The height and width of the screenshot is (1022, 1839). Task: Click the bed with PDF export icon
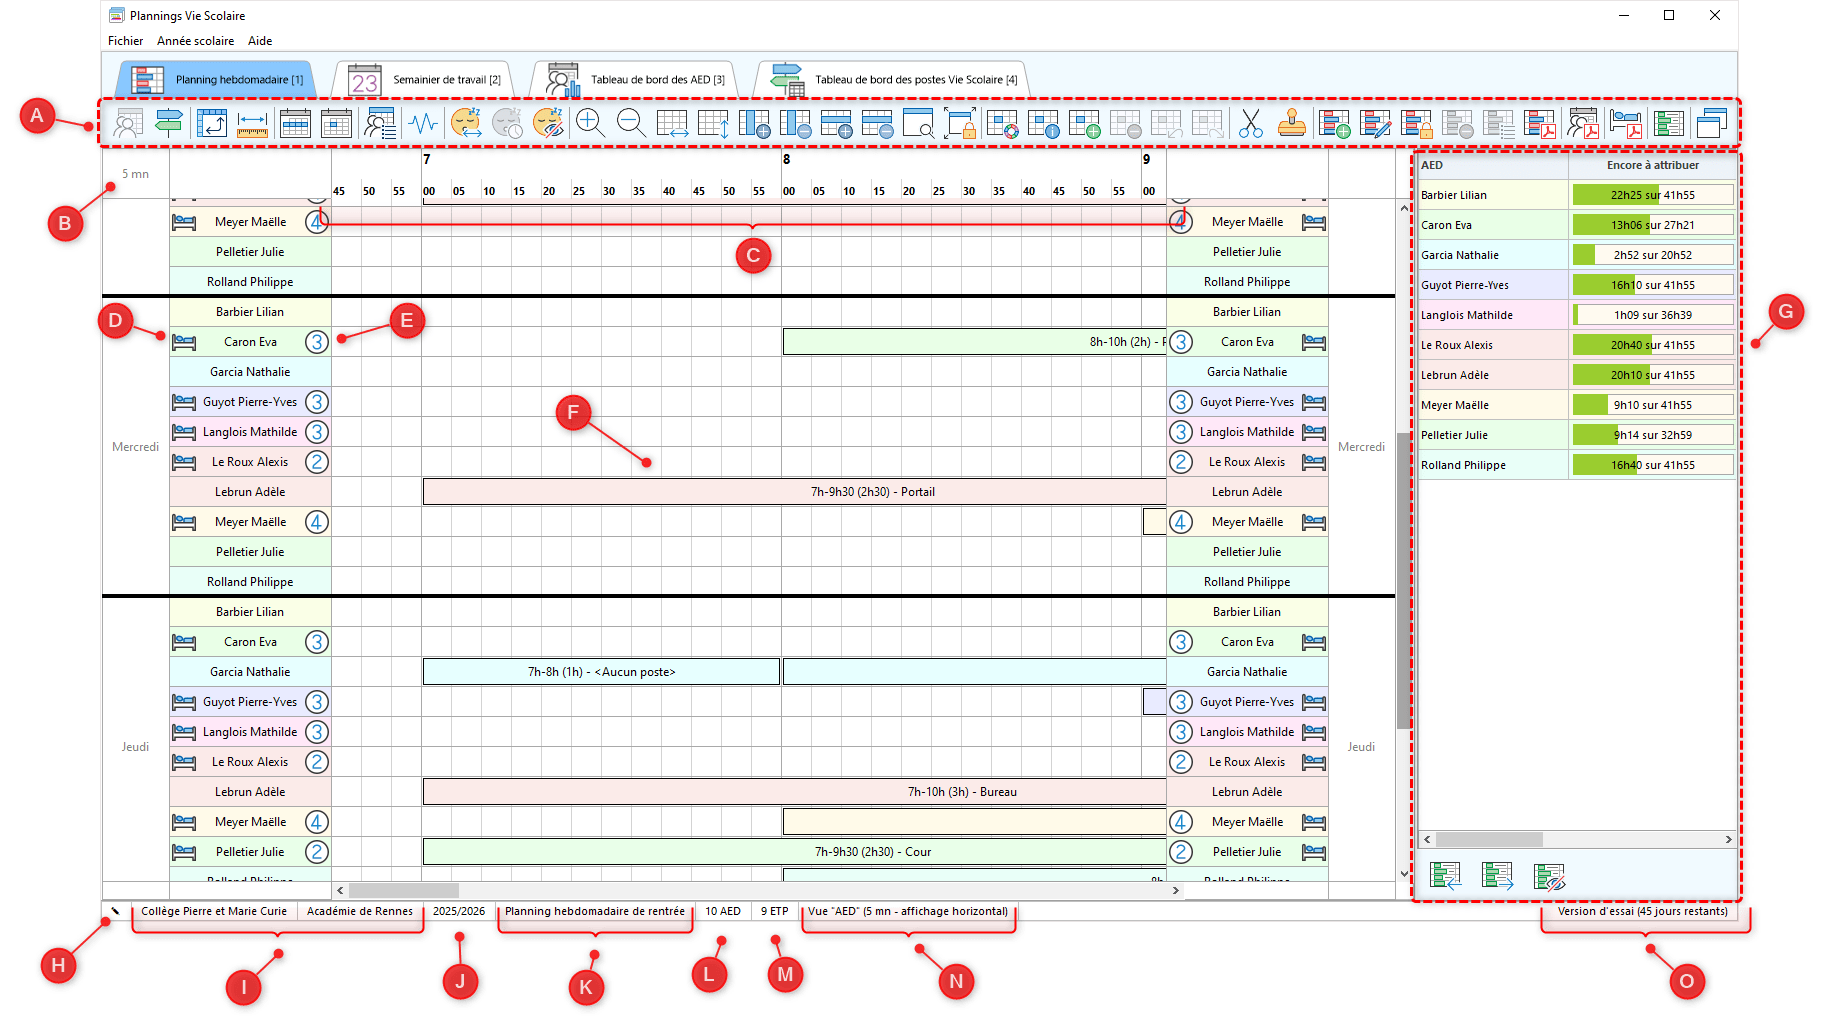[1625, 123]
